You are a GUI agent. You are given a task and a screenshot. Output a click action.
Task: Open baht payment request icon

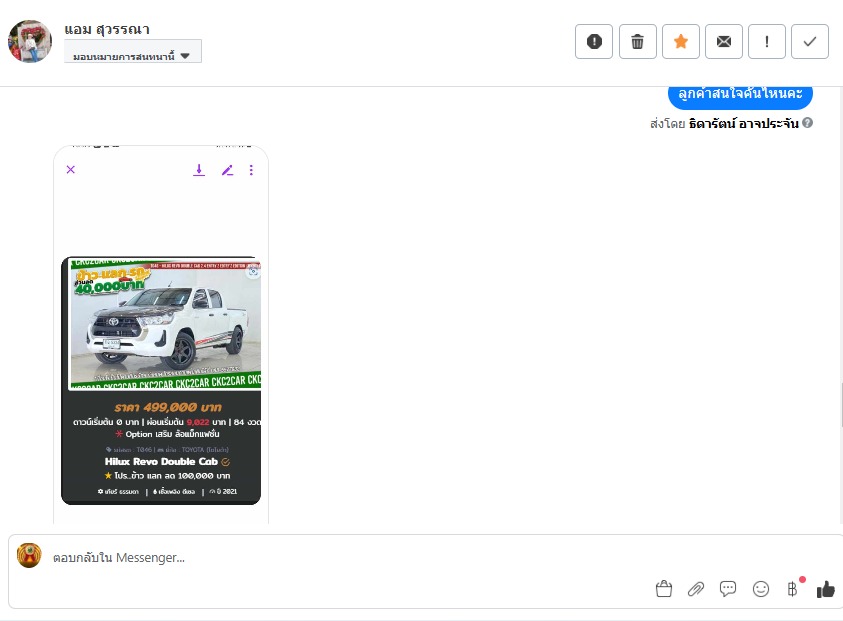point(792,589)
